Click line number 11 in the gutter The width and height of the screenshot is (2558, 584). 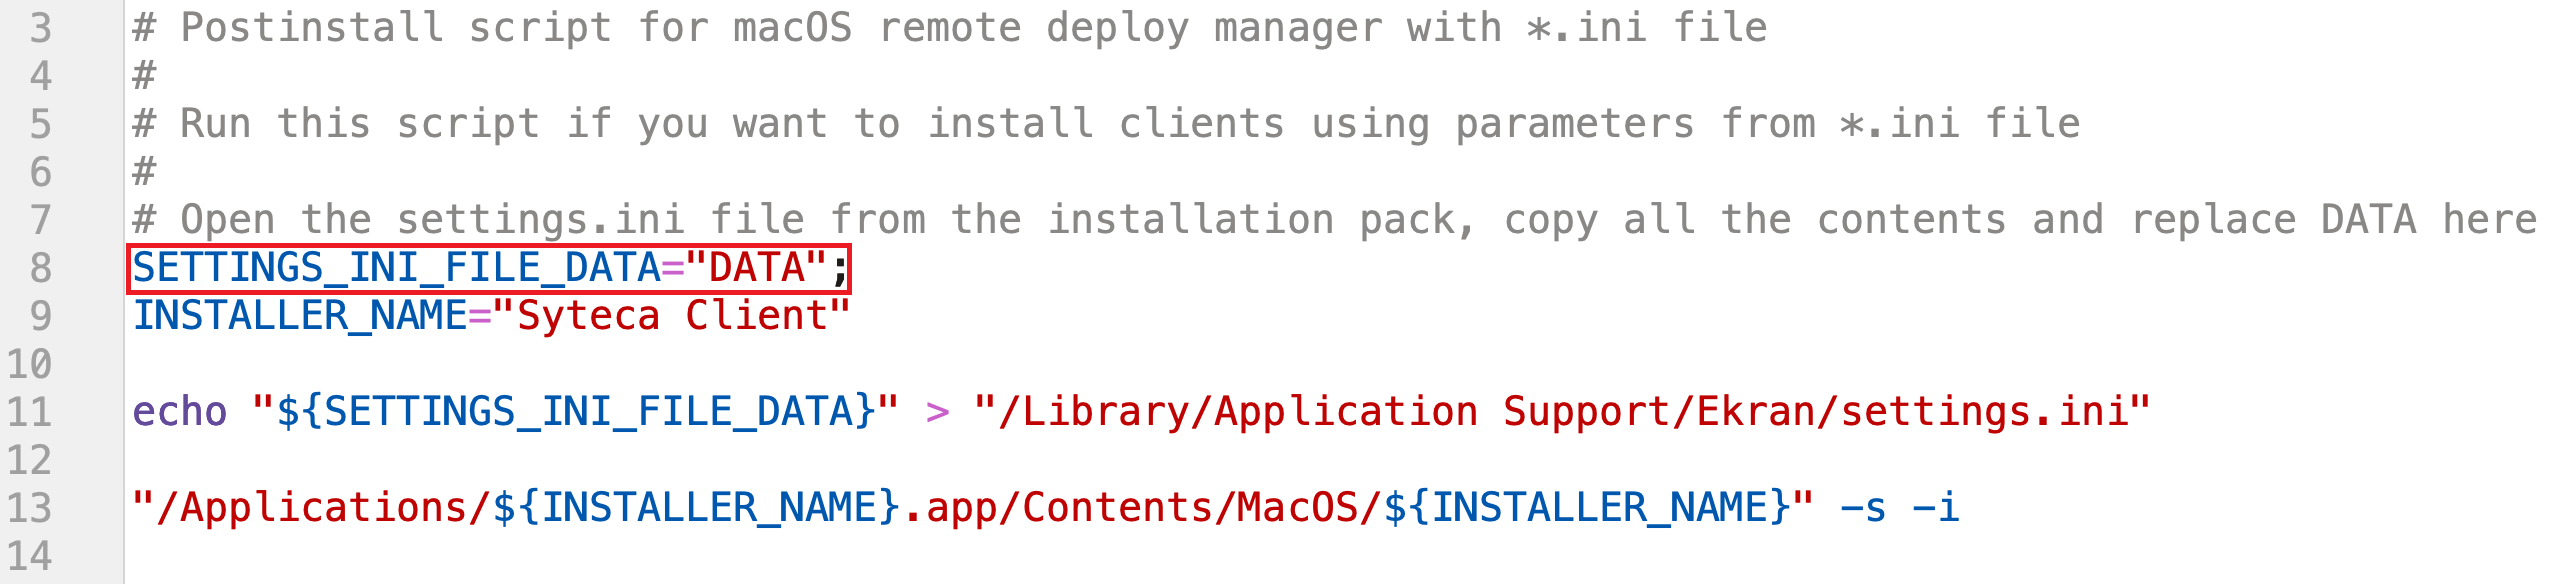29,412
